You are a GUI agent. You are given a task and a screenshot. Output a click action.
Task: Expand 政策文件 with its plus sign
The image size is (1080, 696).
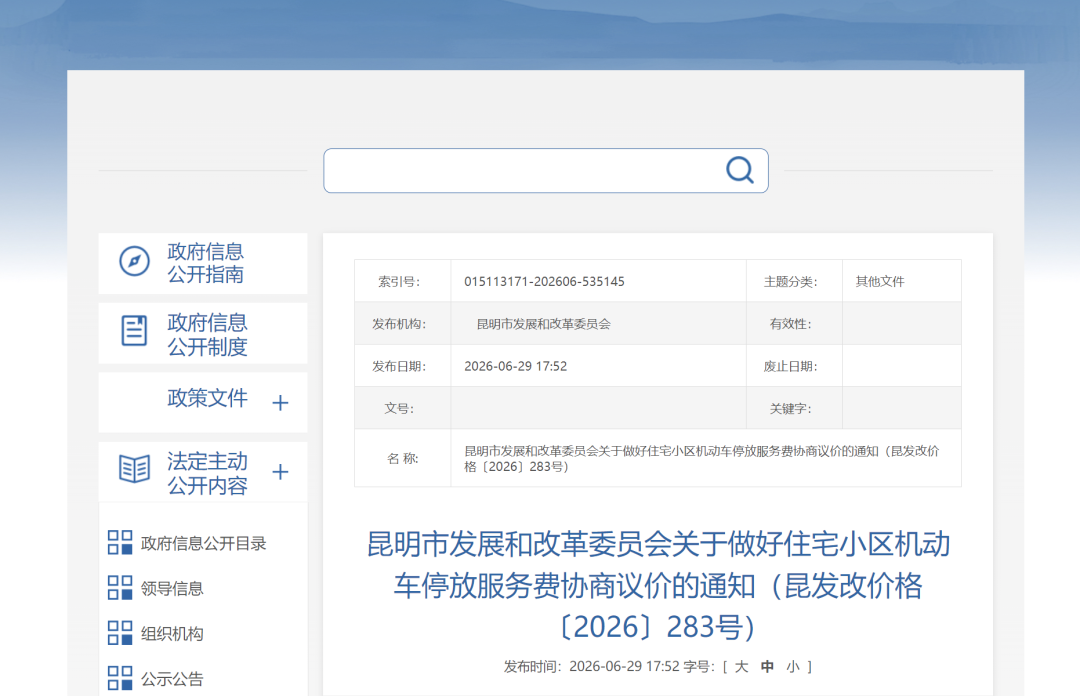tap(280, 402)
